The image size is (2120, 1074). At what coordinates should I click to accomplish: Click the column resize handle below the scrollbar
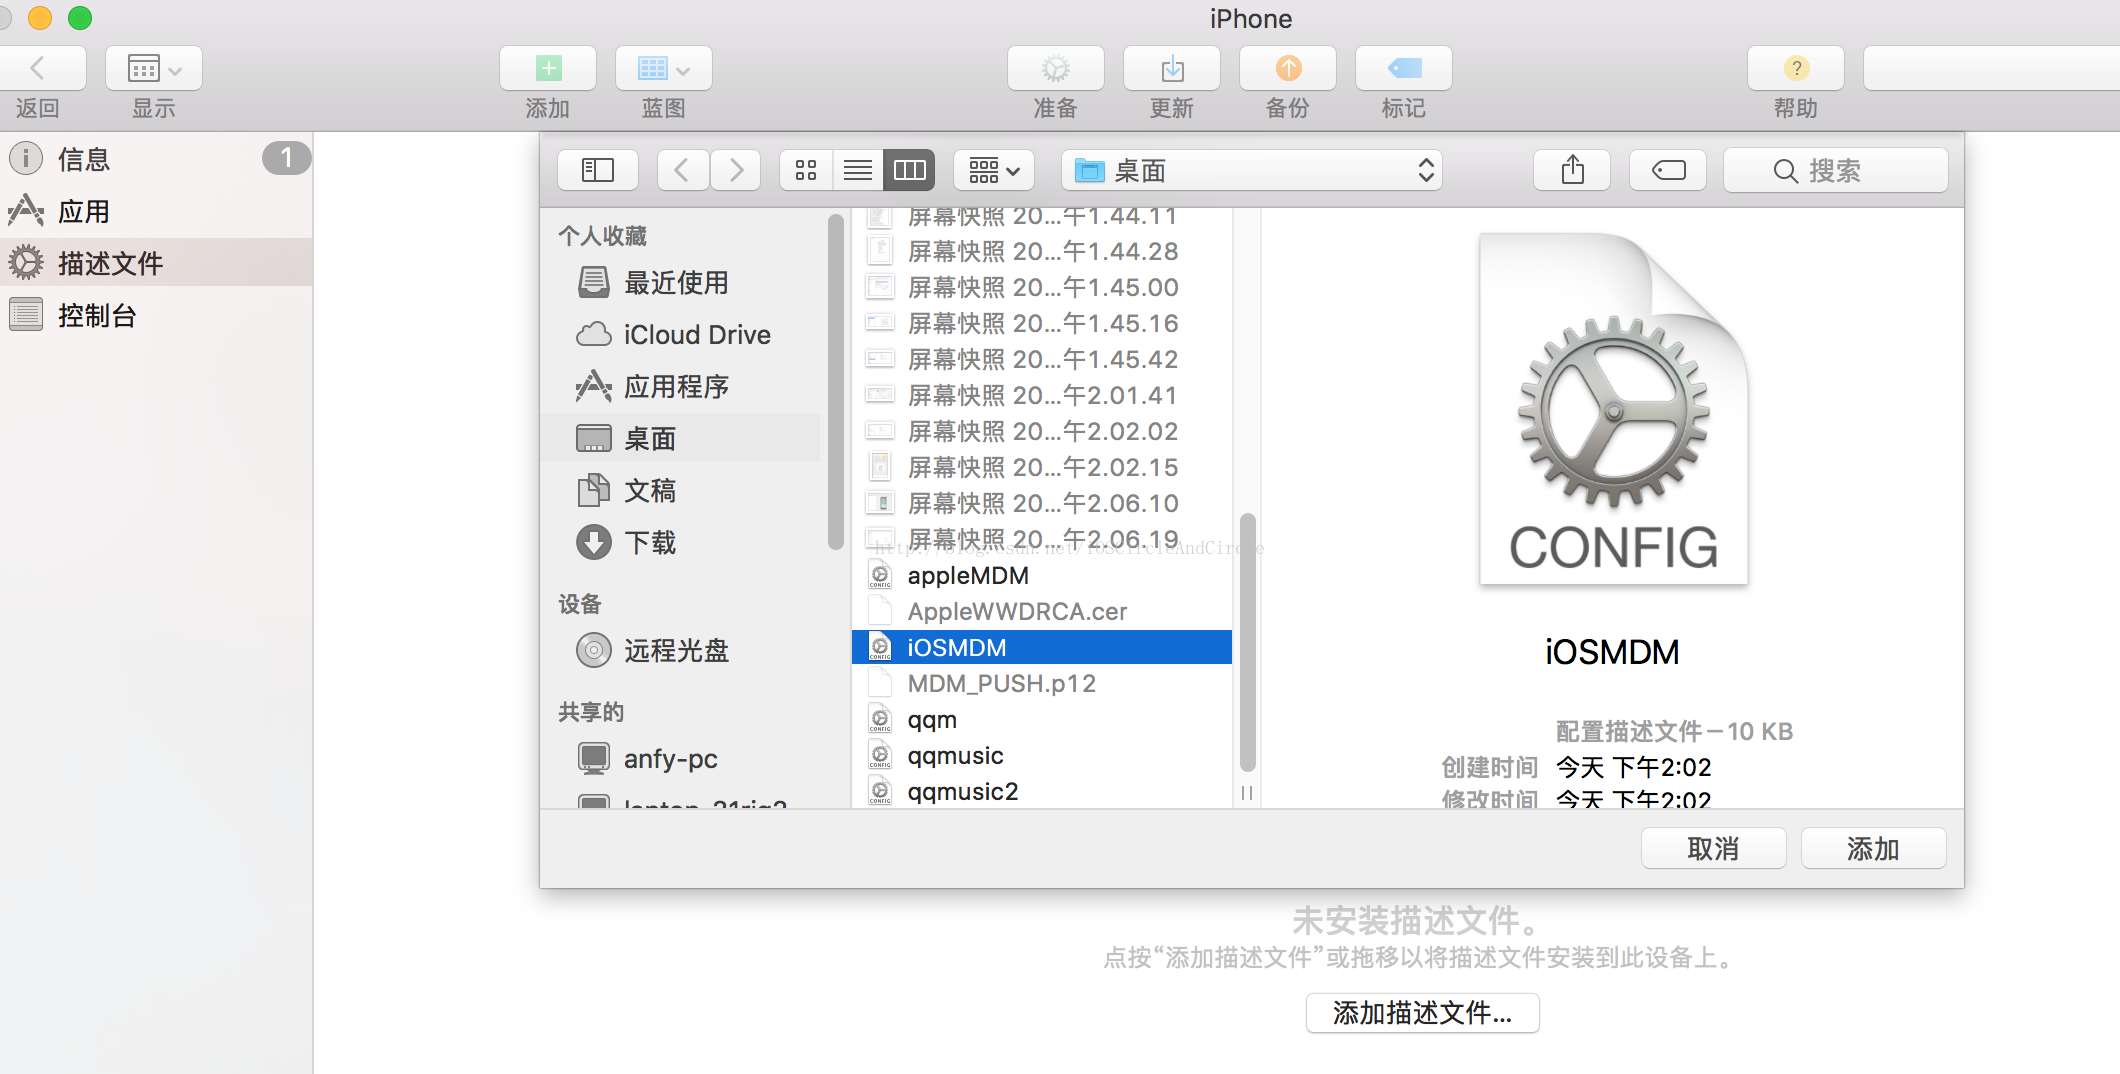[x=1247, y=793]
